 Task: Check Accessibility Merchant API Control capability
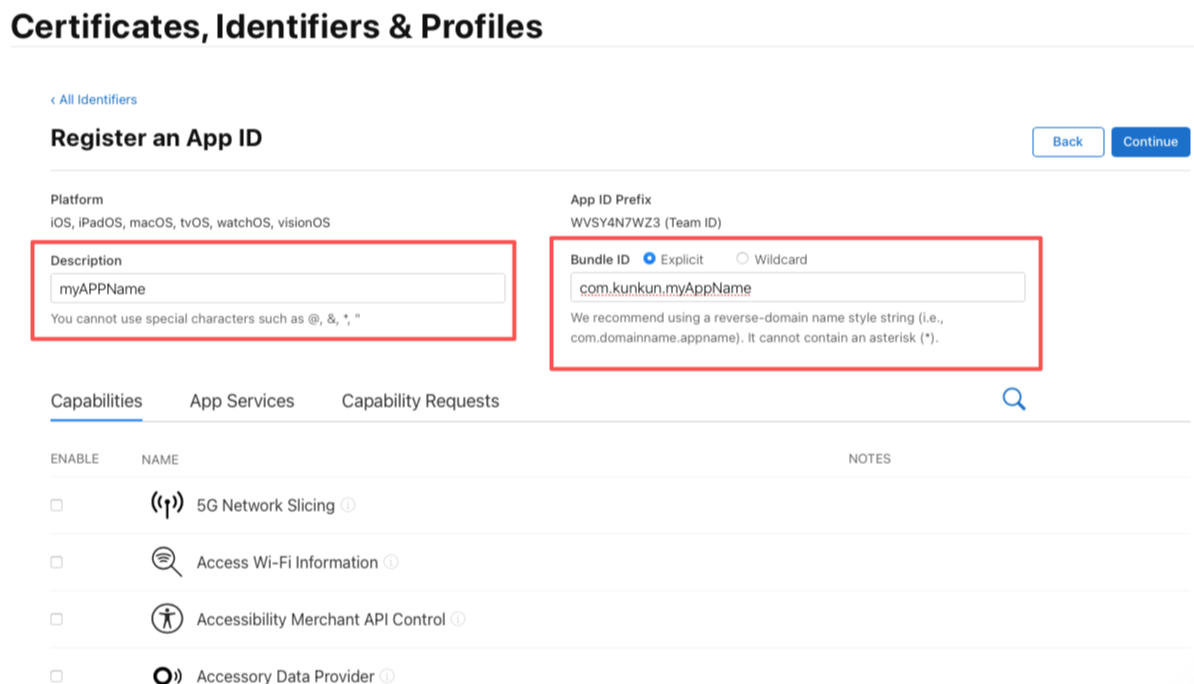click(56, 619)
